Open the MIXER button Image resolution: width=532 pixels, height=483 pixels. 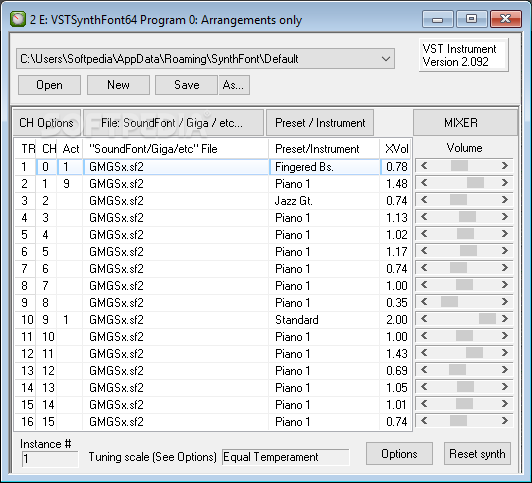click(465, 123)
